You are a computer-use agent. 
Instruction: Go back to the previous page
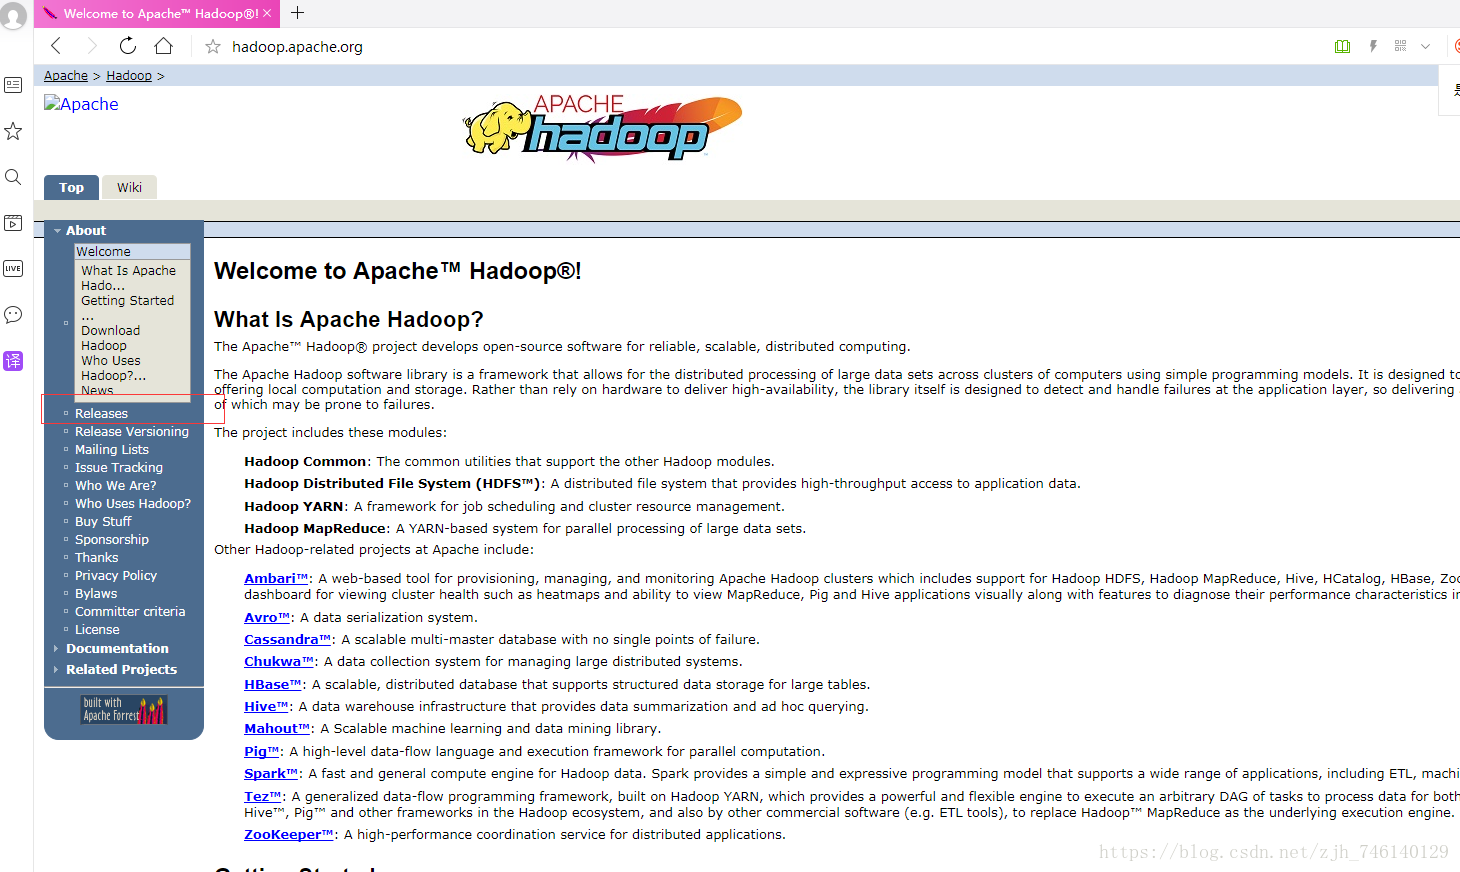[56, 46]
